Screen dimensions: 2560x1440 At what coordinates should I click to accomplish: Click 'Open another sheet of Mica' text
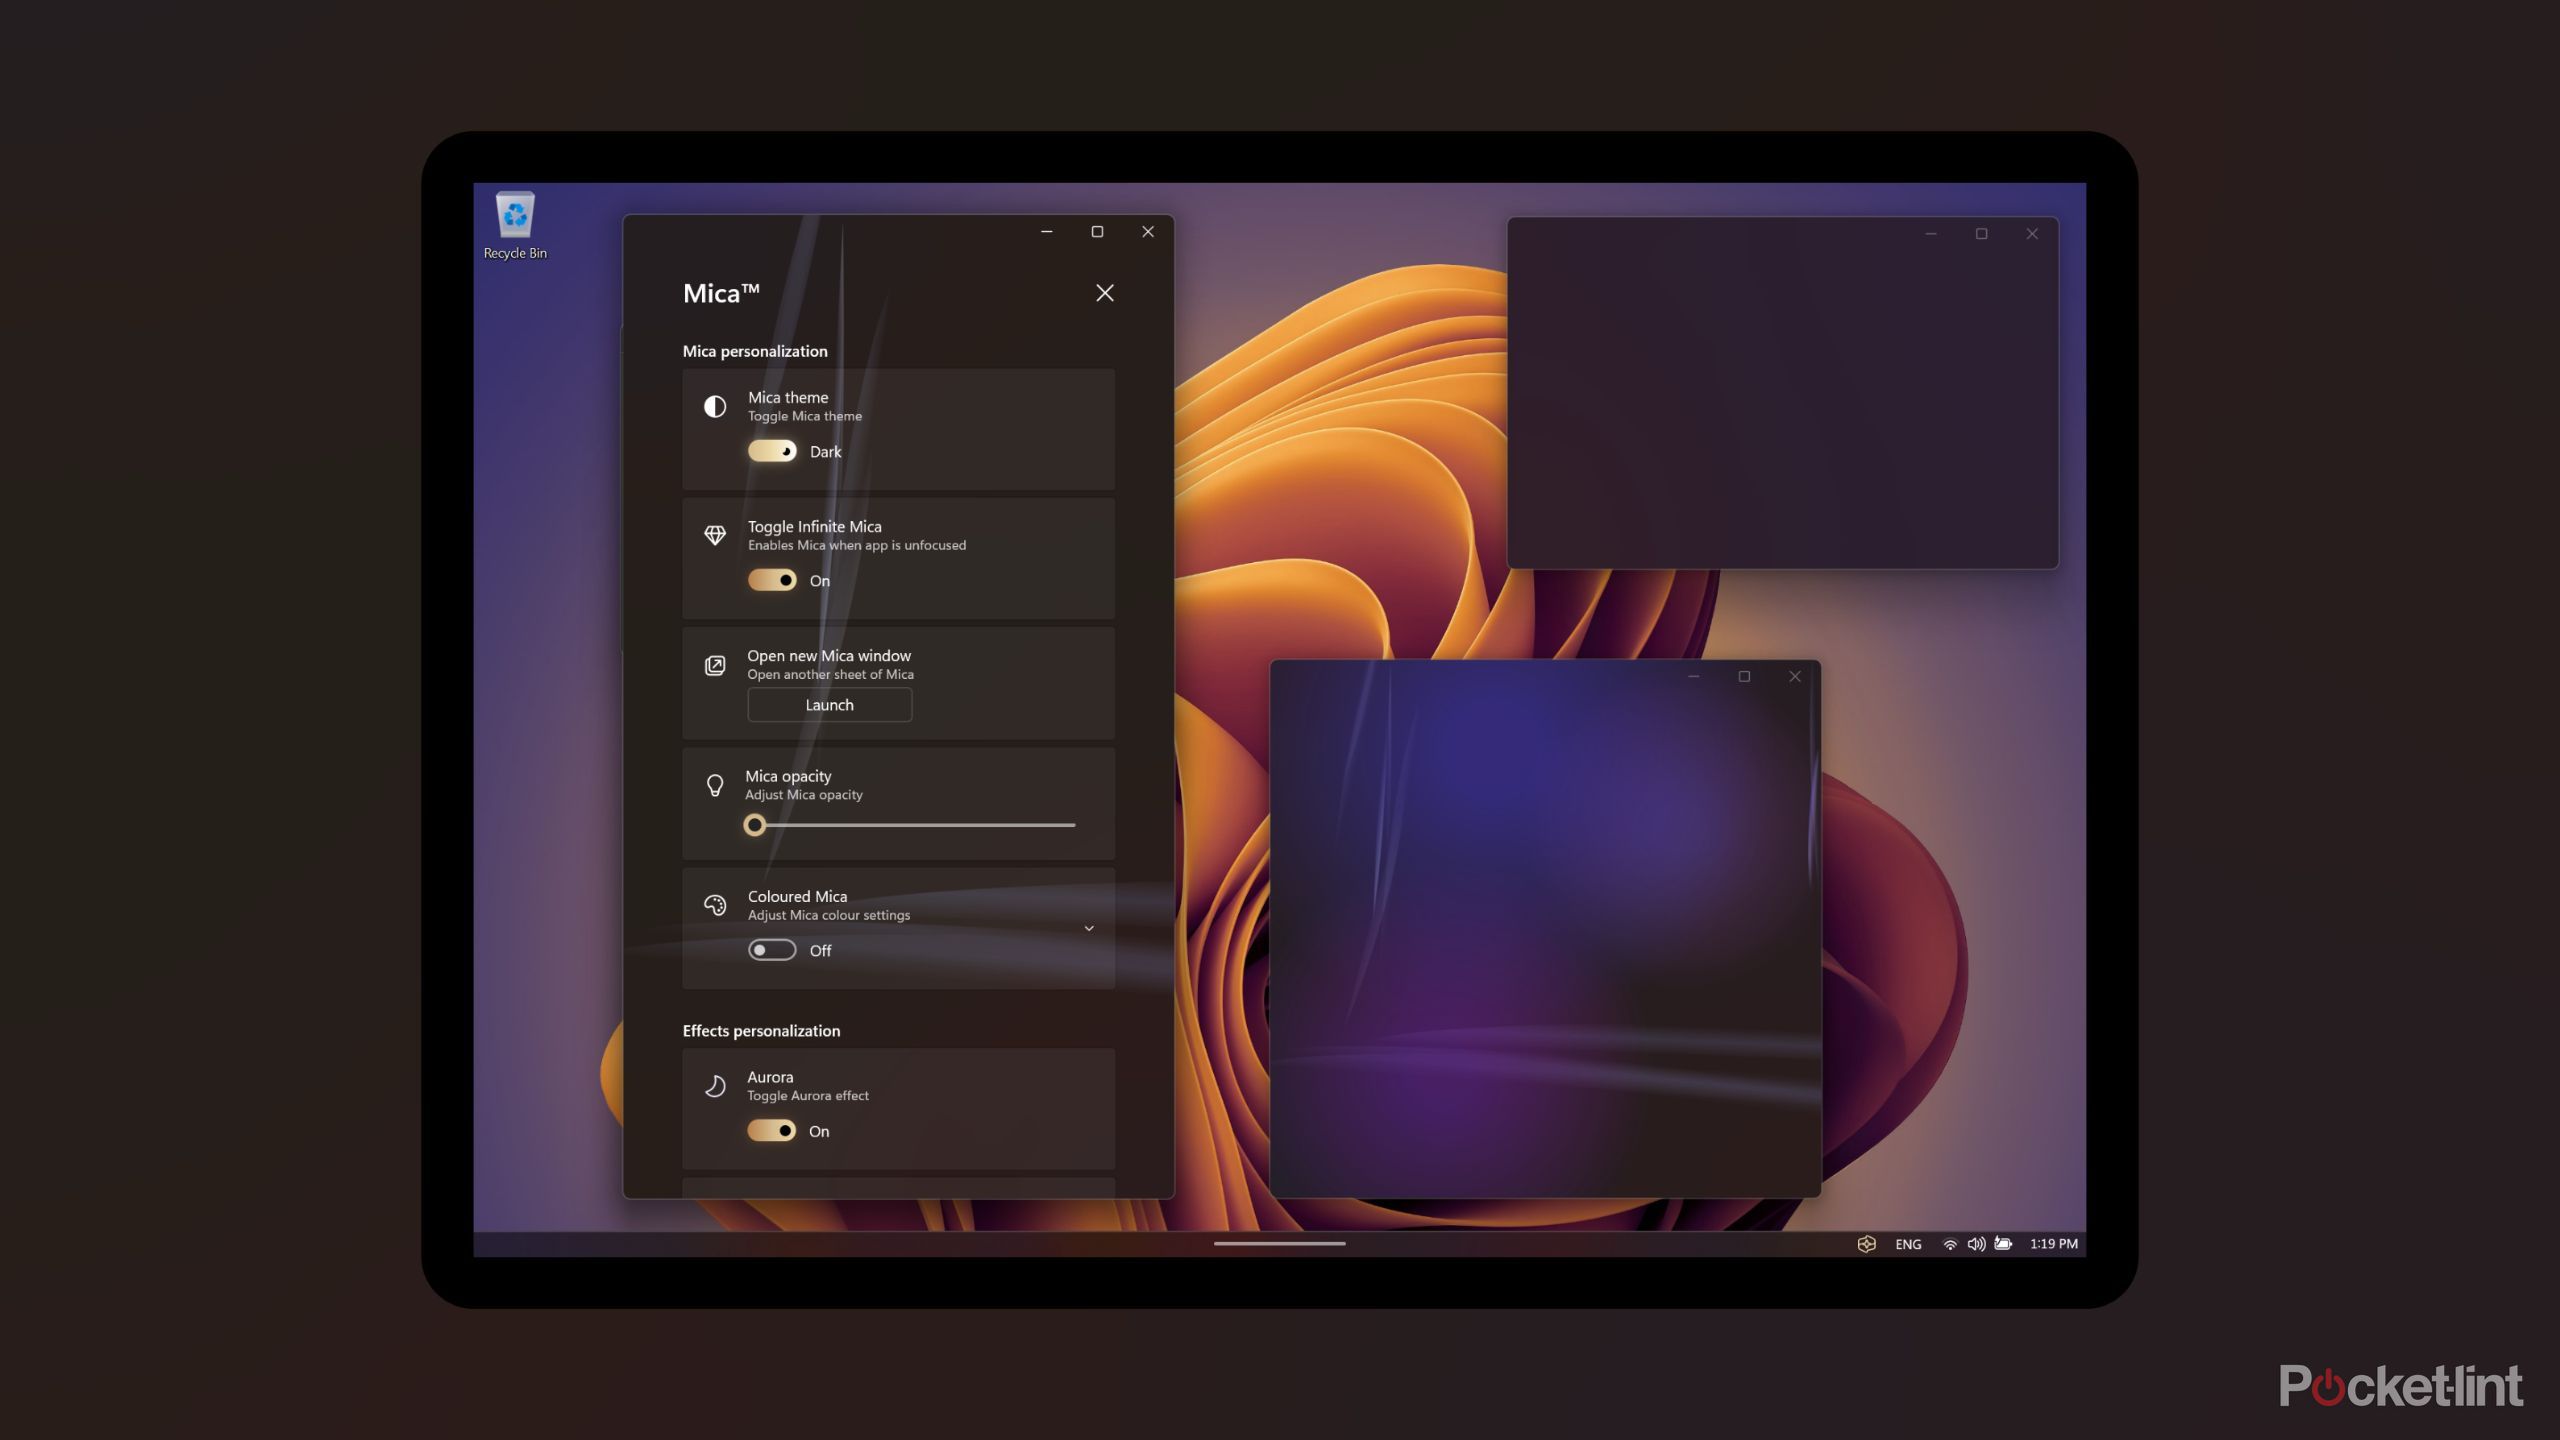point(830,674)
